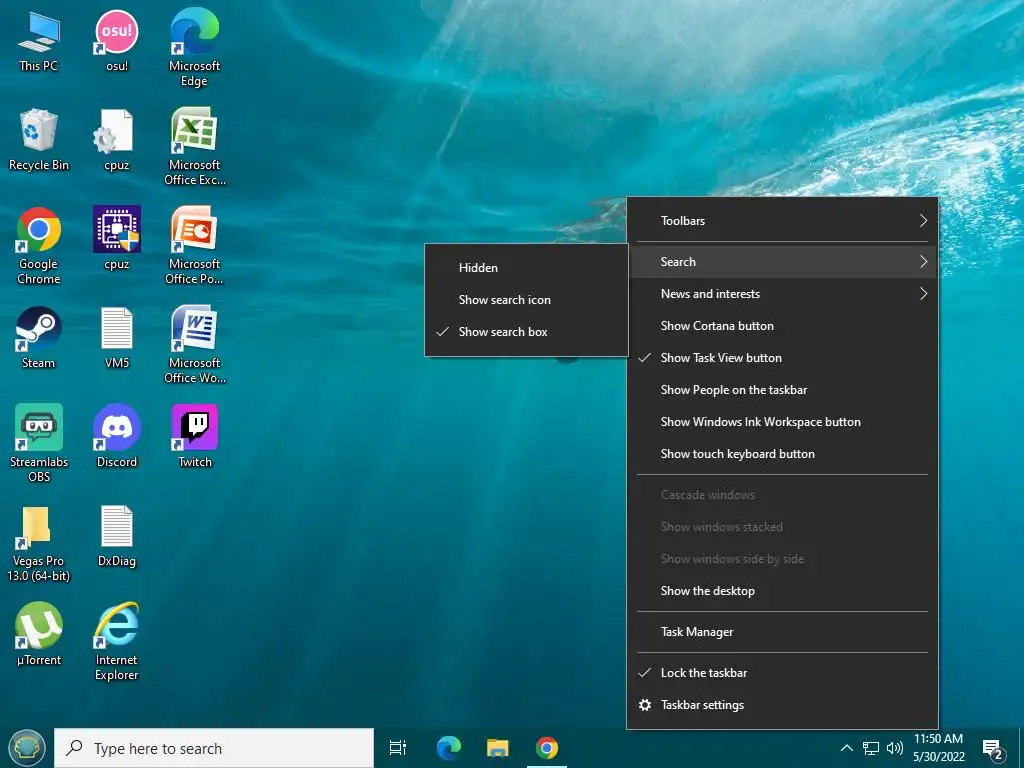Click the Type here to search box
The height and width of the screenshot is (768, 1024).
(214, 748)
